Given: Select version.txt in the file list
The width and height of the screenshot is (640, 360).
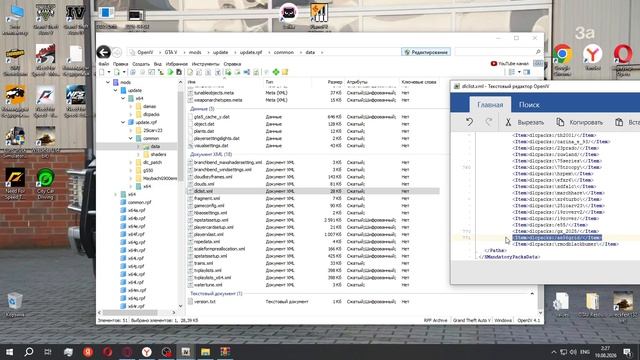Looking at the screenshot, I should (x=205, y=302).
